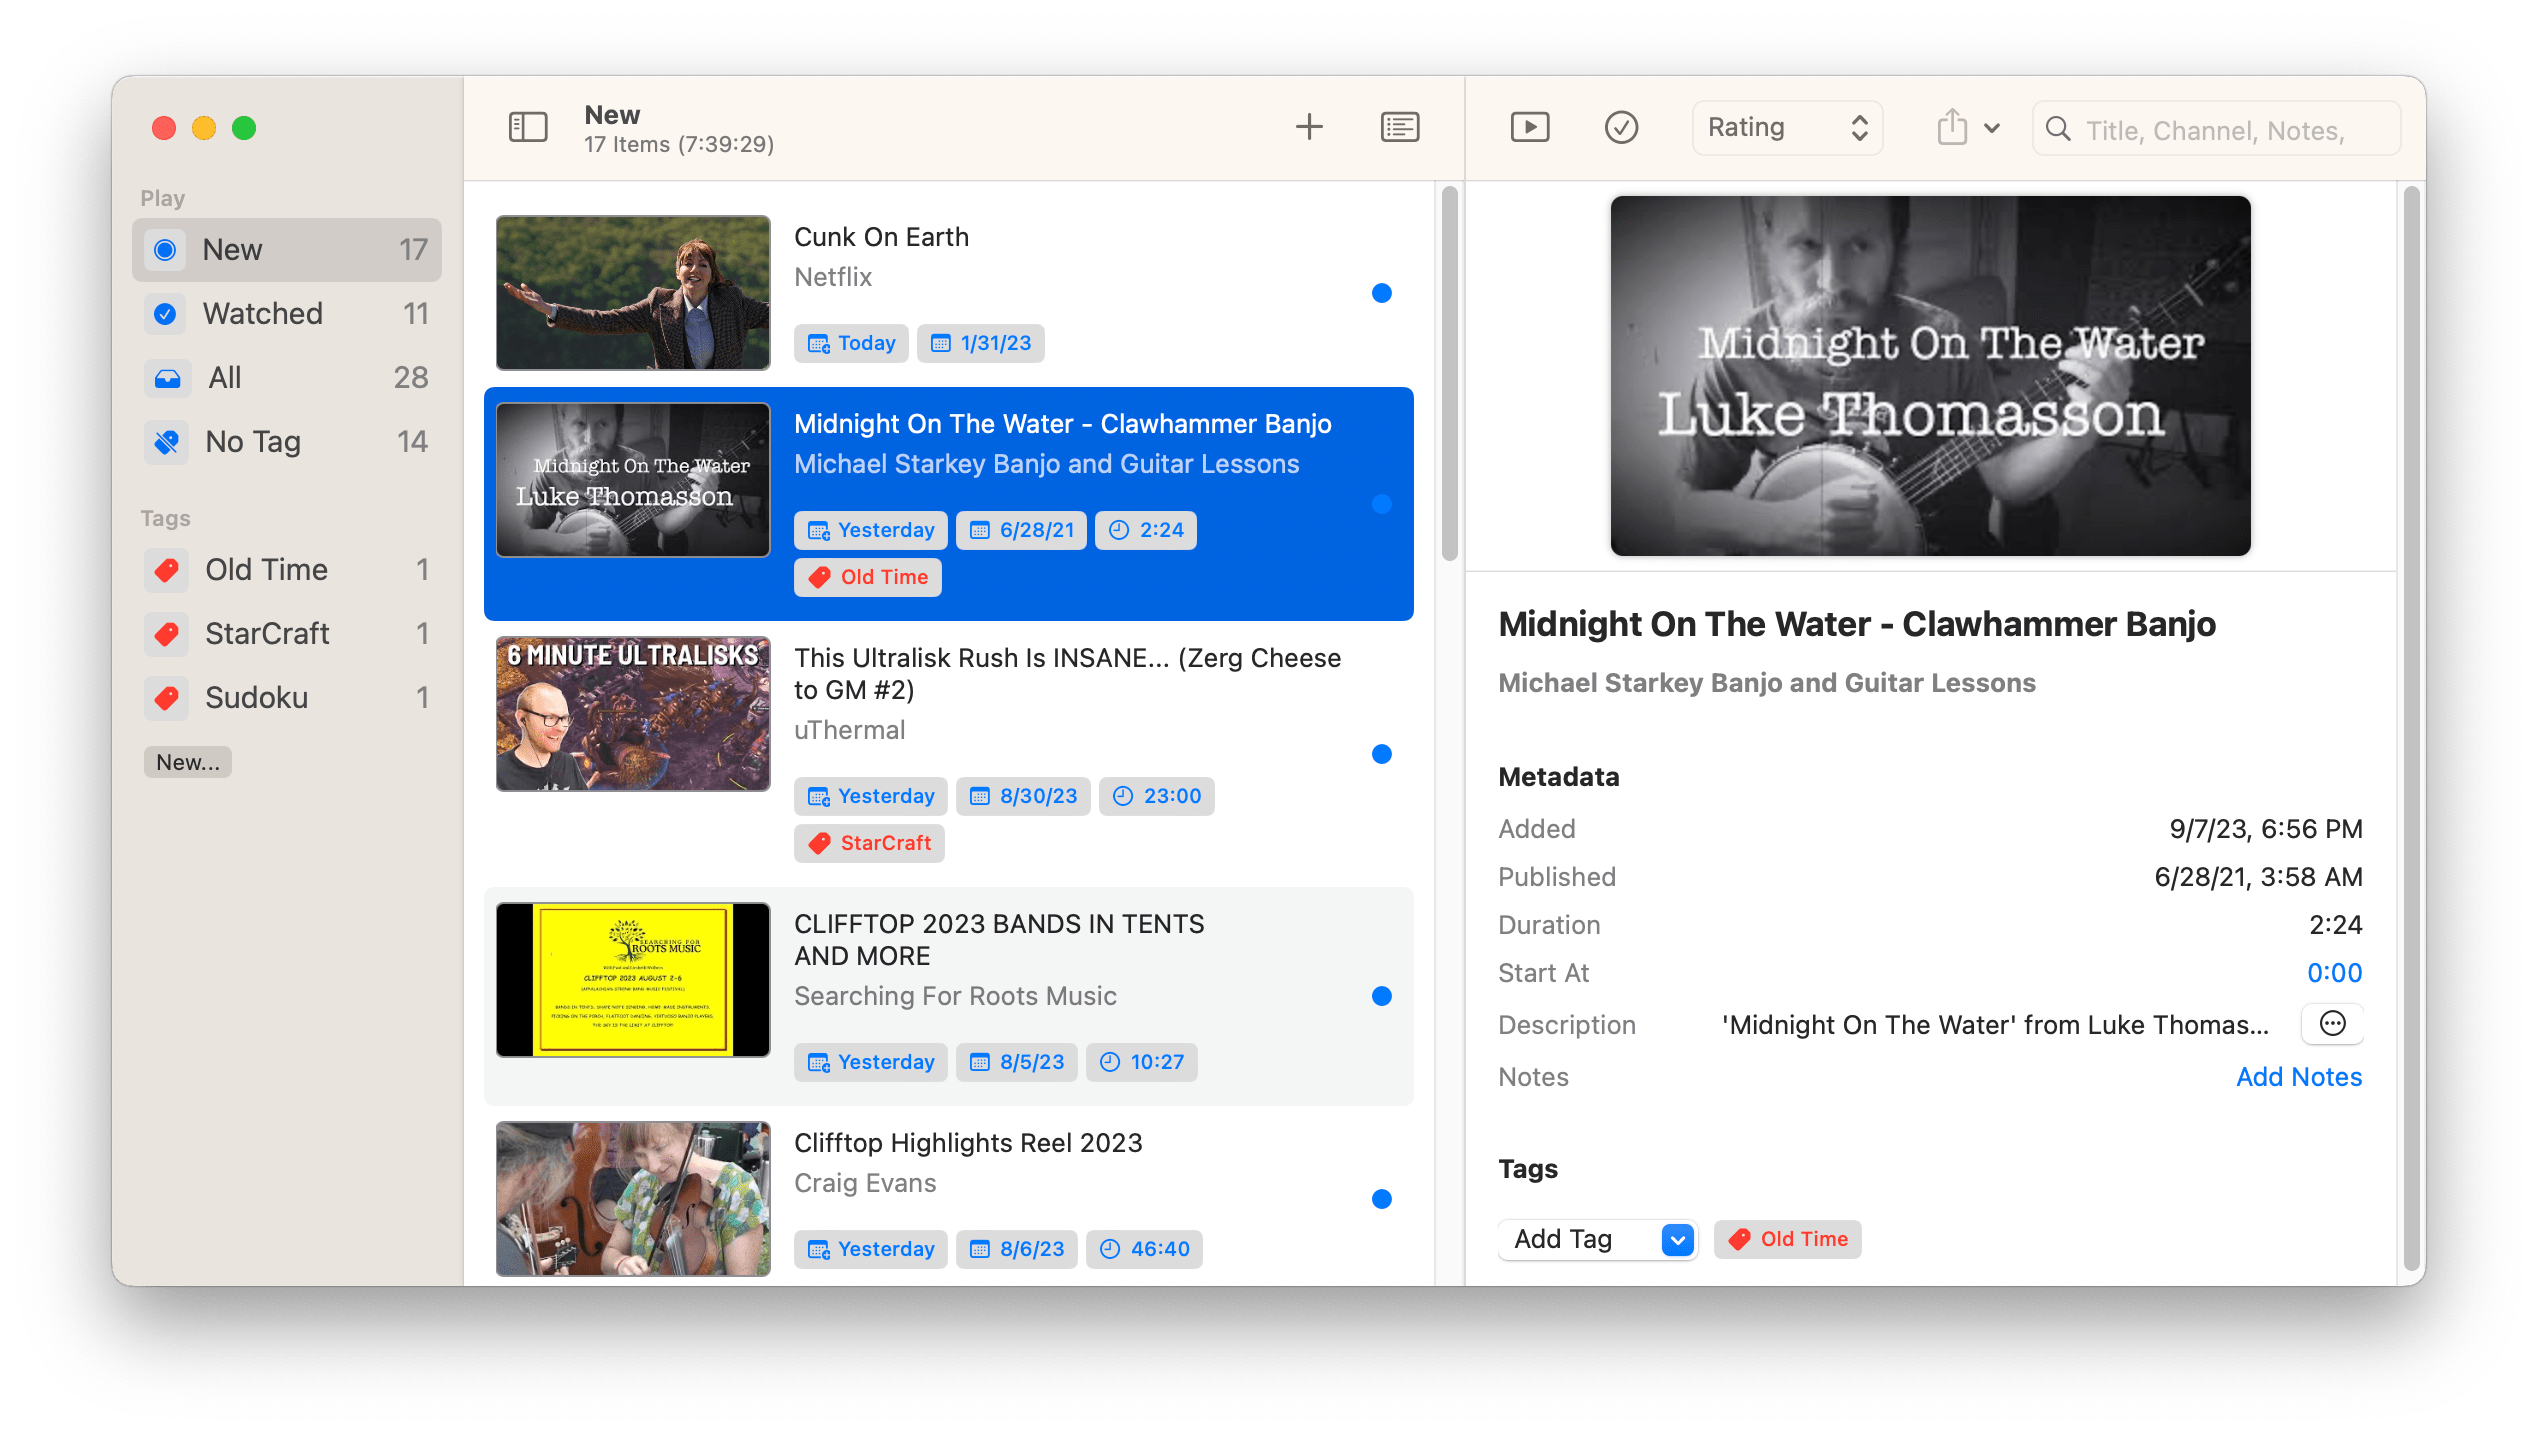Click the Add Notes link
The height and width of the screenshot is (1434, 2538).
pyautogui.click(x=2298, y=1077)
